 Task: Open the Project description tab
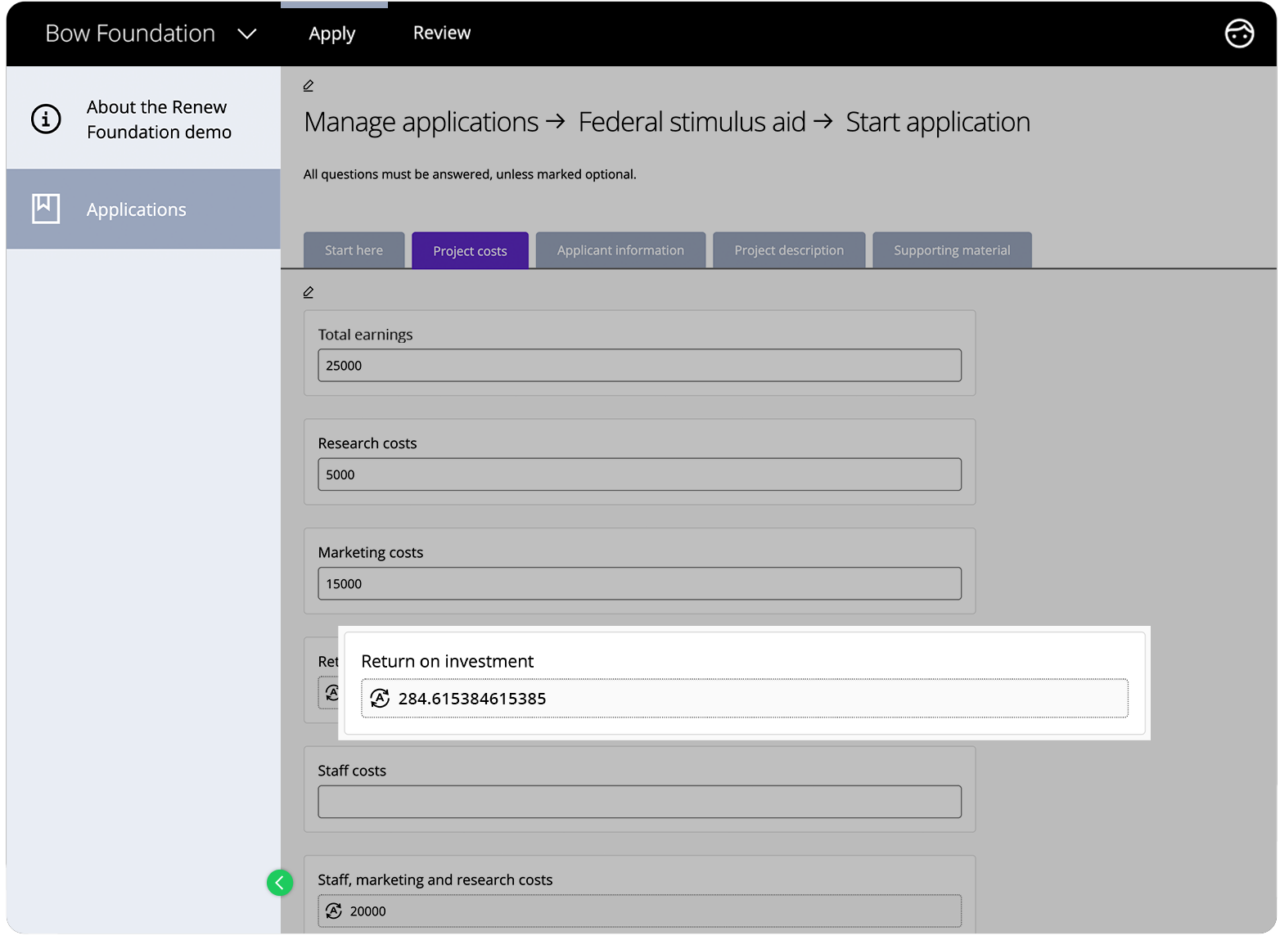(x=789, y=250)
